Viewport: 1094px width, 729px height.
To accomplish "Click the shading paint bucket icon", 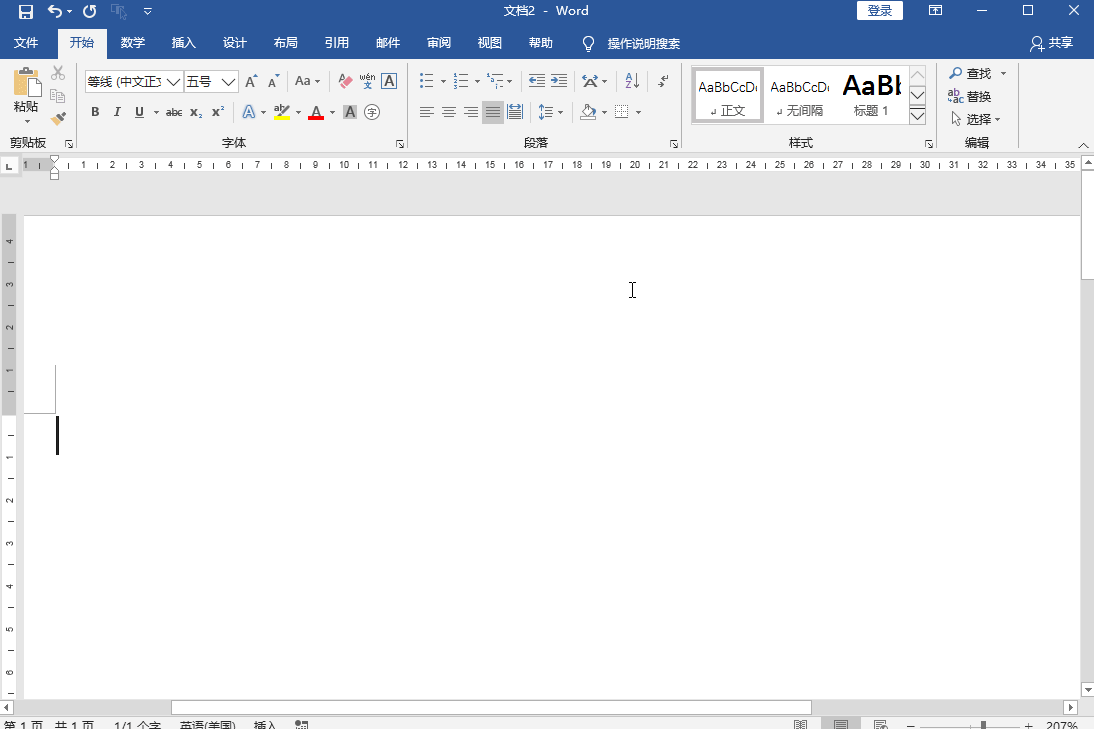I will (x=588, y=112).
